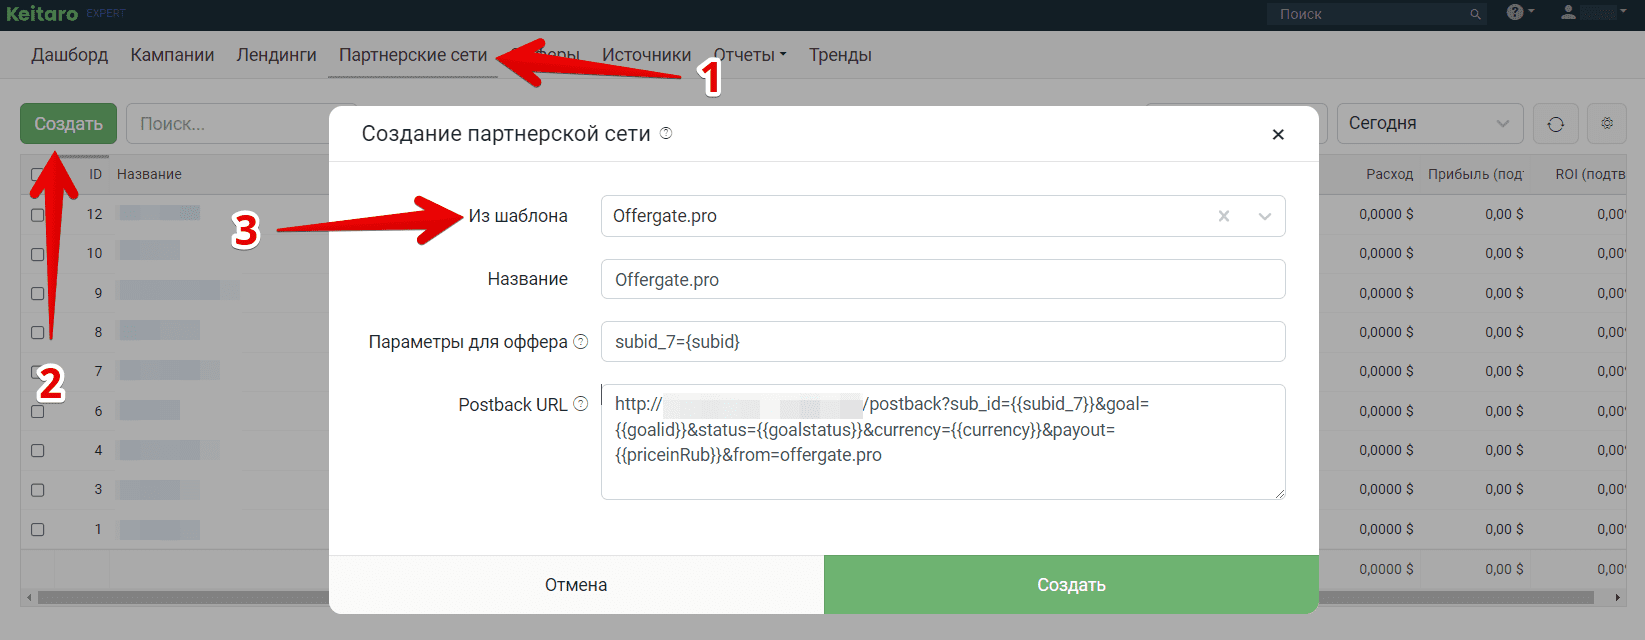Open the user account menu
Viewport: 1645px width, 640px height.
(1594, 12)
